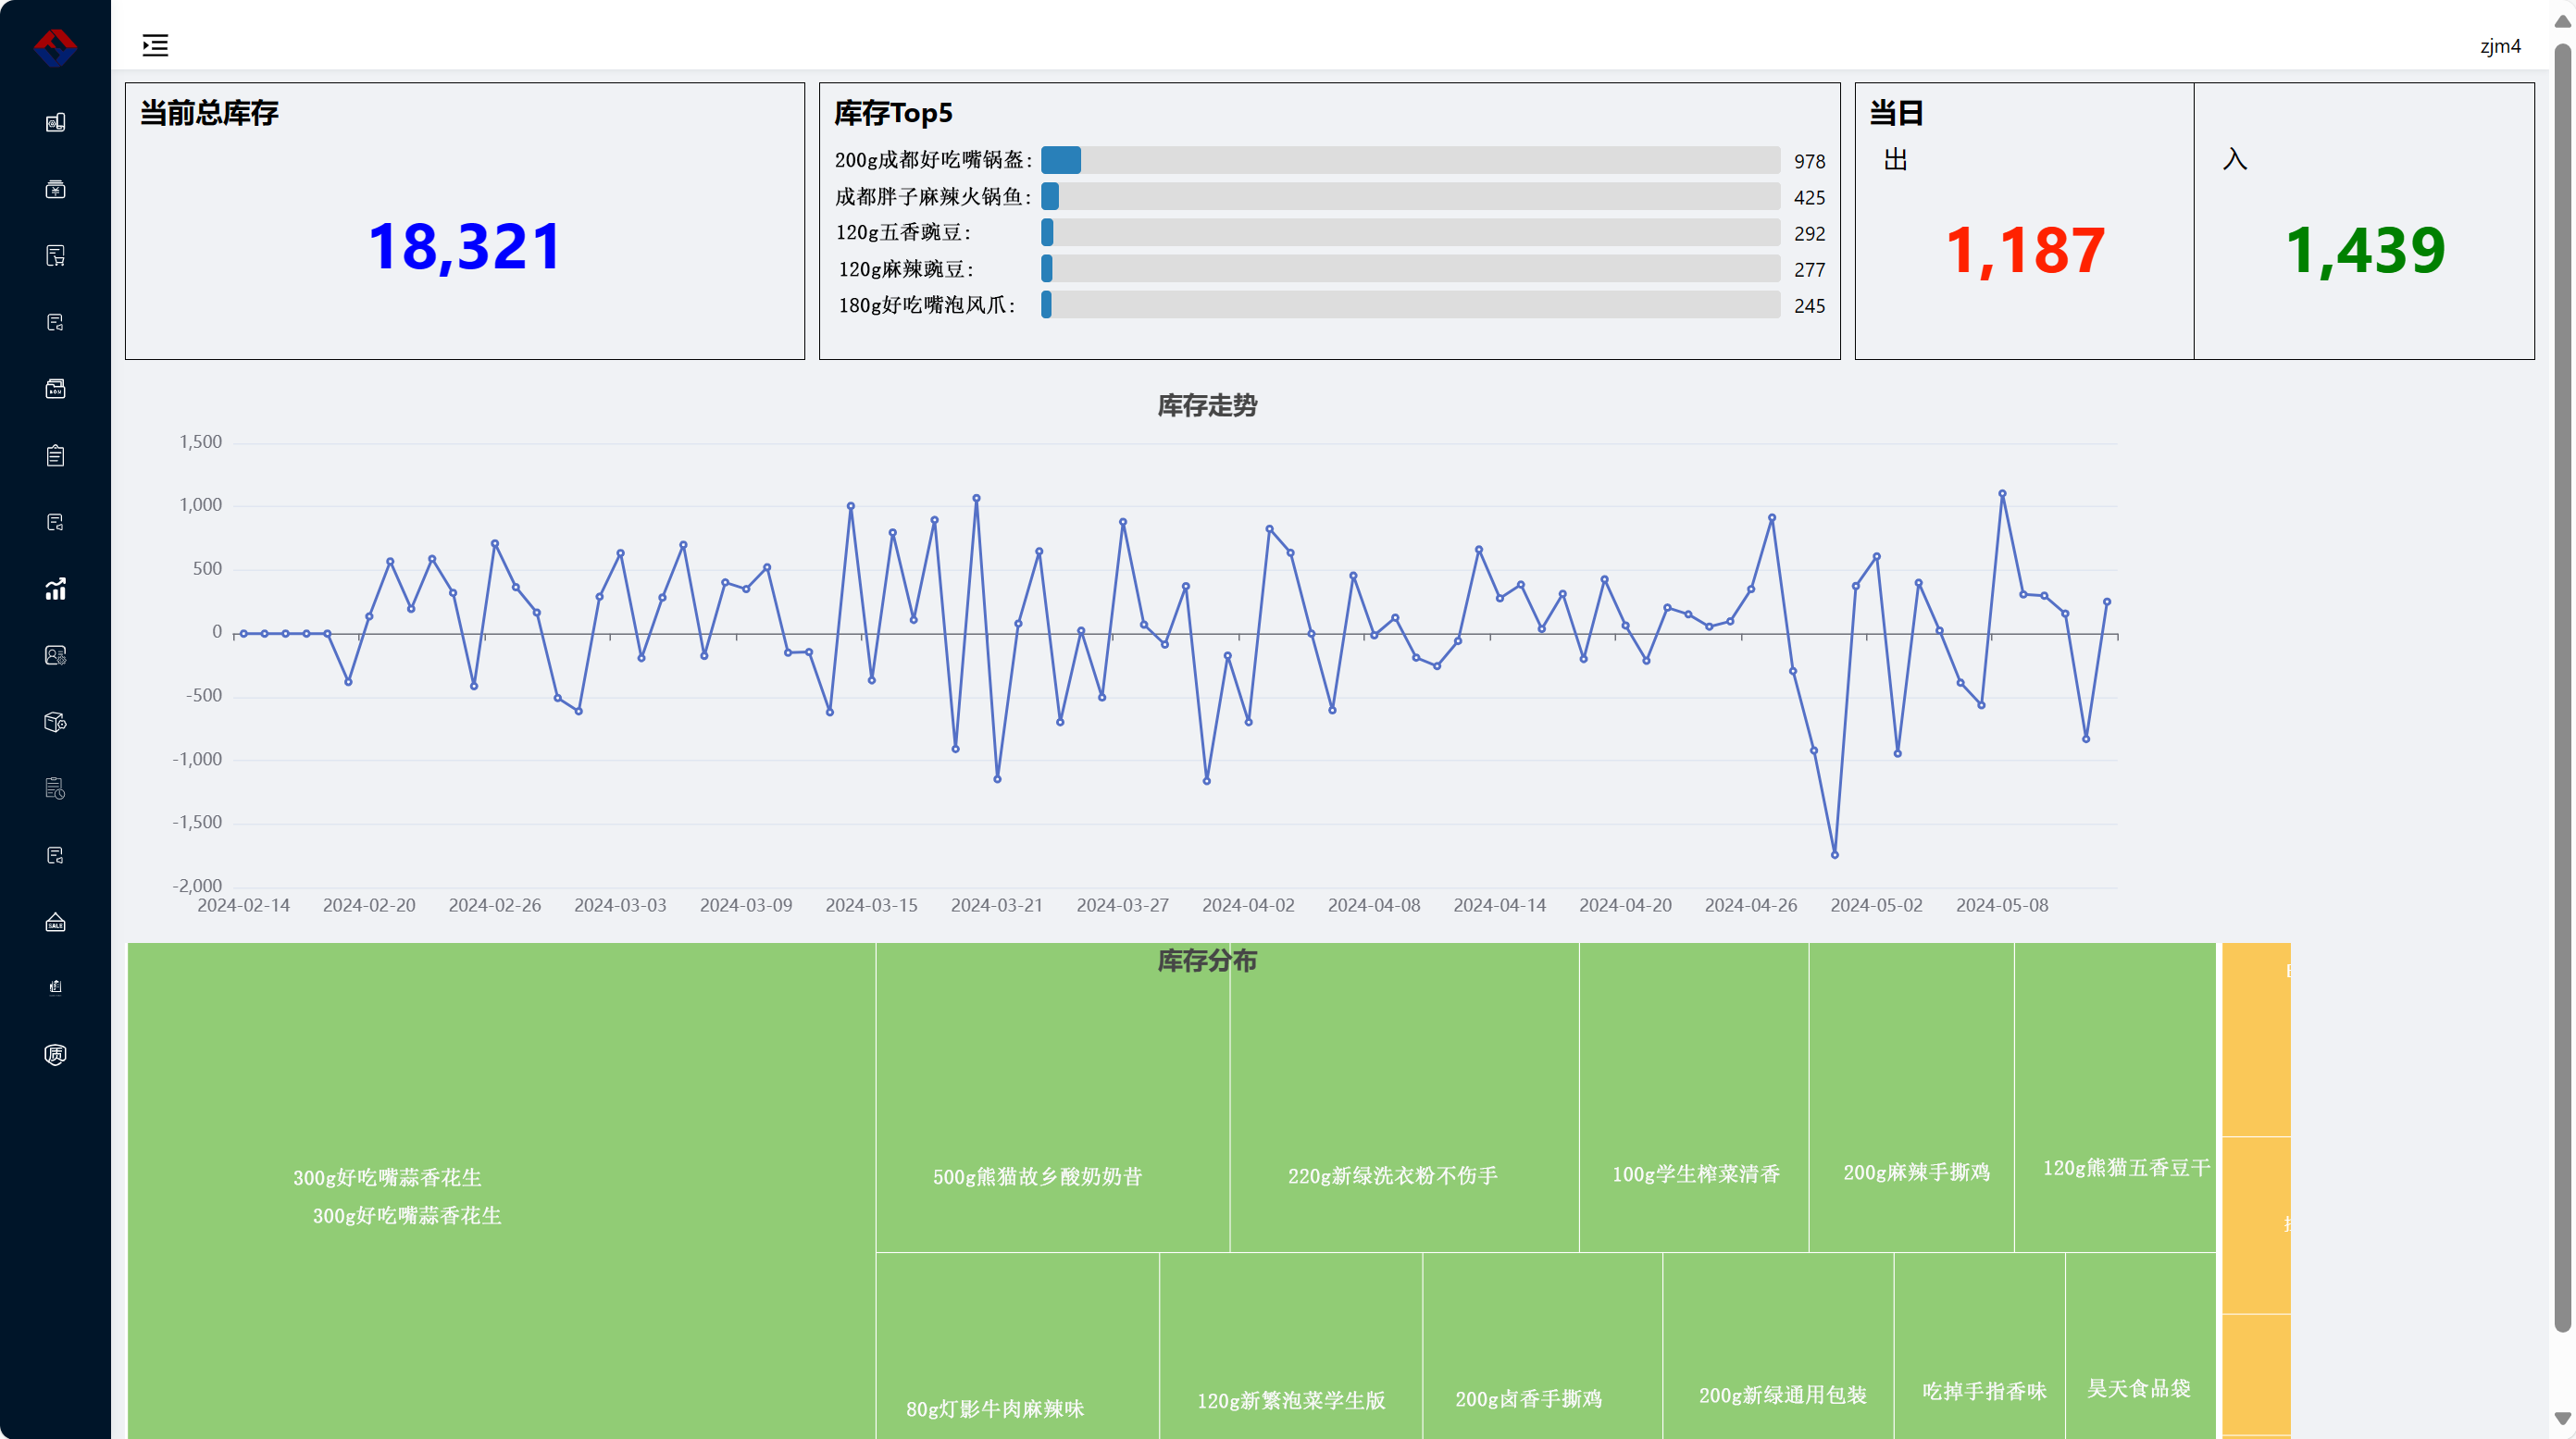This screenshot has height=1439, width=2576.
Task: Click the 120g五香豌豆 progress bar
Action: click(x=1410, y=232)
